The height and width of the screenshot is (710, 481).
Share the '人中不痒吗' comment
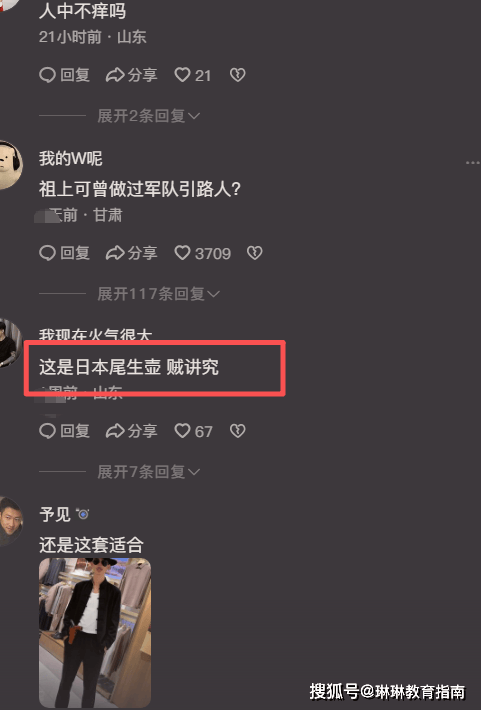131,75
